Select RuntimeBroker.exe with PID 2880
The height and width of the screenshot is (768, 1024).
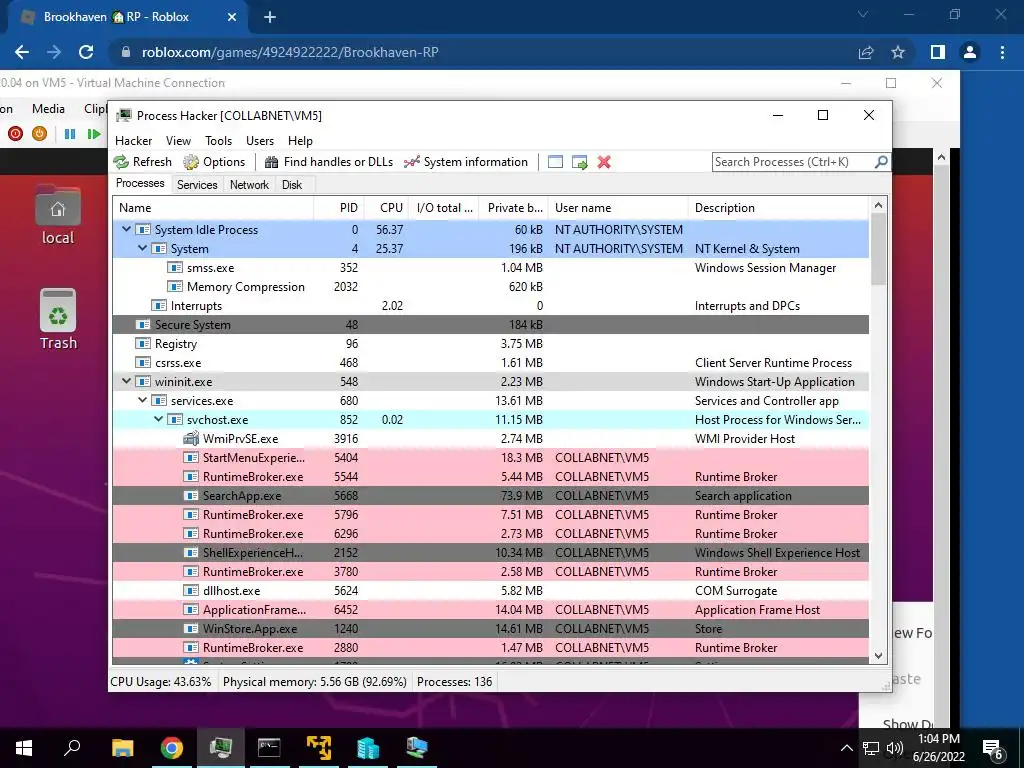[x=490, y=647]
